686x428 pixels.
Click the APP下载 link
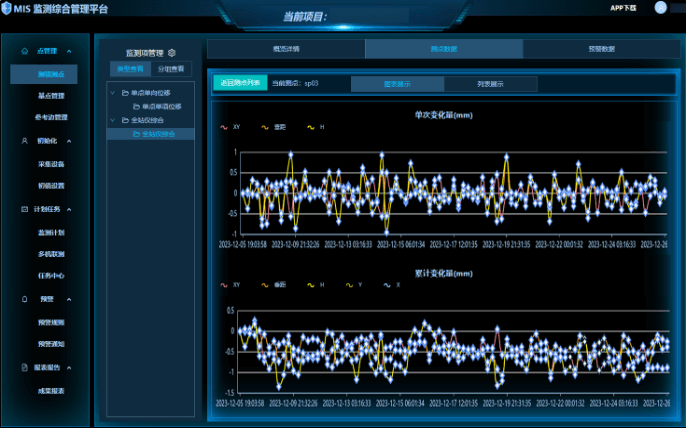(x=623, y=8)
